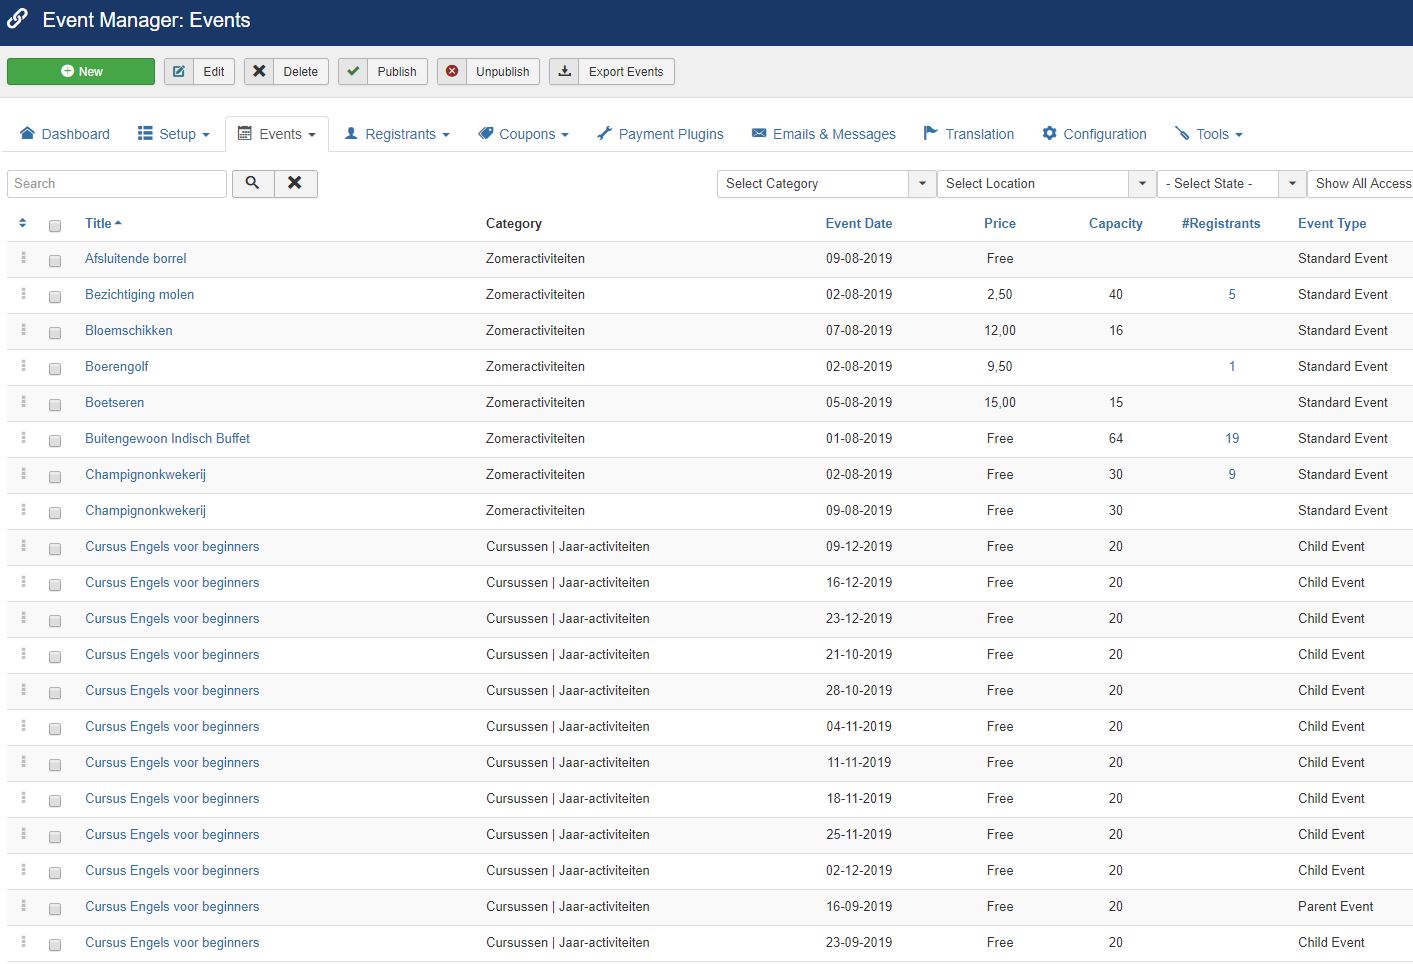Switch to the Payment Plugins tab
Image resolution: width=1413 pixels, height=964 pixels.
(660, 134)
